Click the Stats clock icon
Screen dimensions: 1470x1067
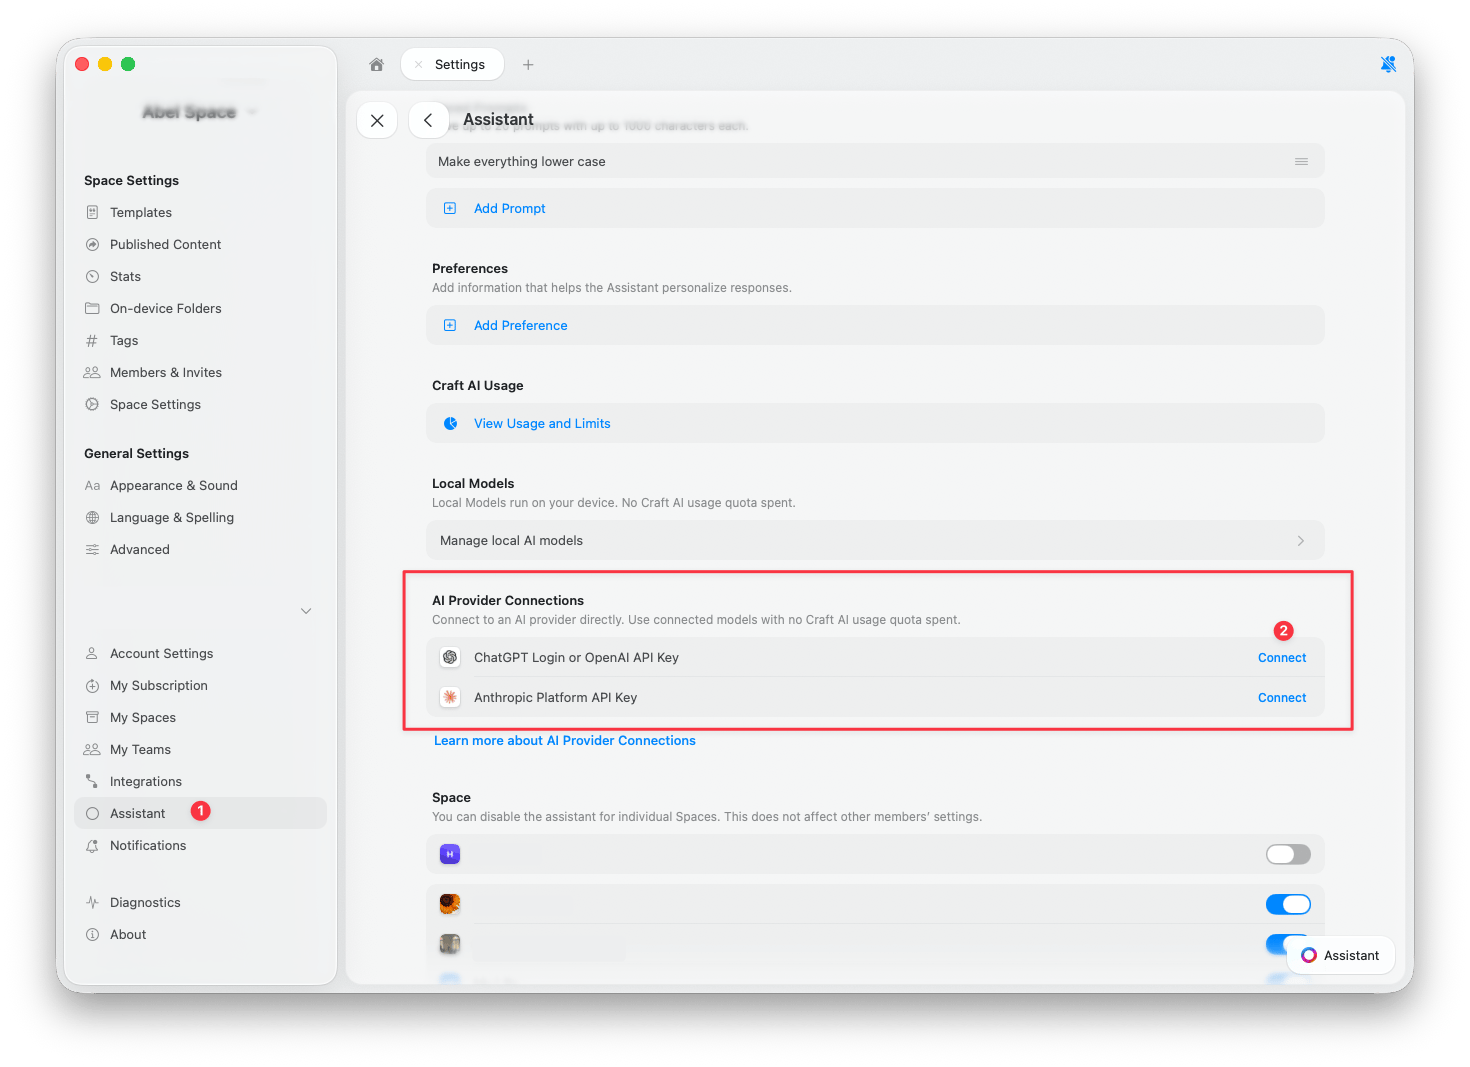tap(92, 276)
